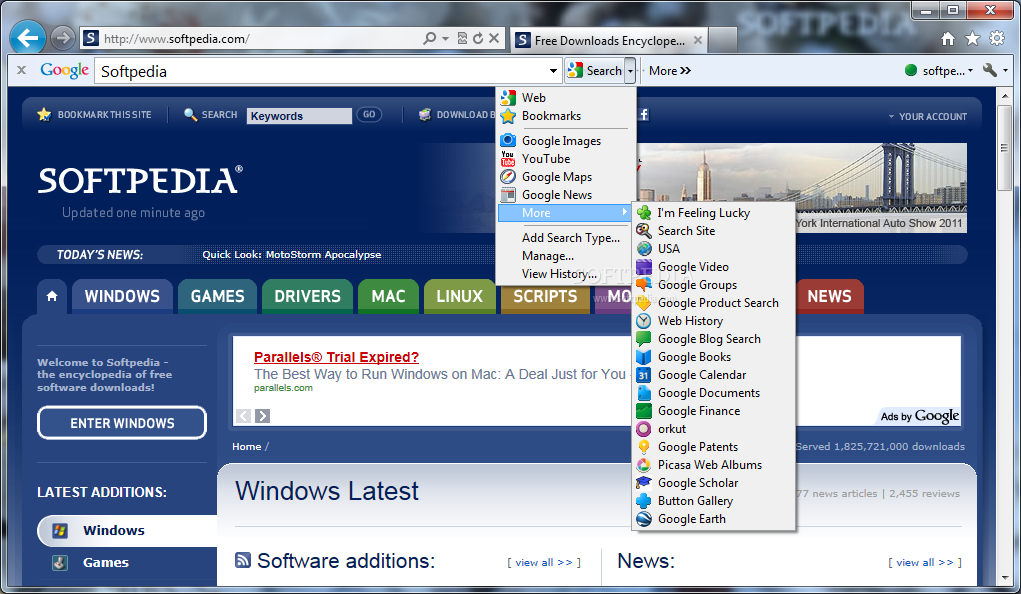Image resolution: width=1021 pixels, height=594 pixels.
Task: Open the browser Home page icon
Action: click(948, 39)
